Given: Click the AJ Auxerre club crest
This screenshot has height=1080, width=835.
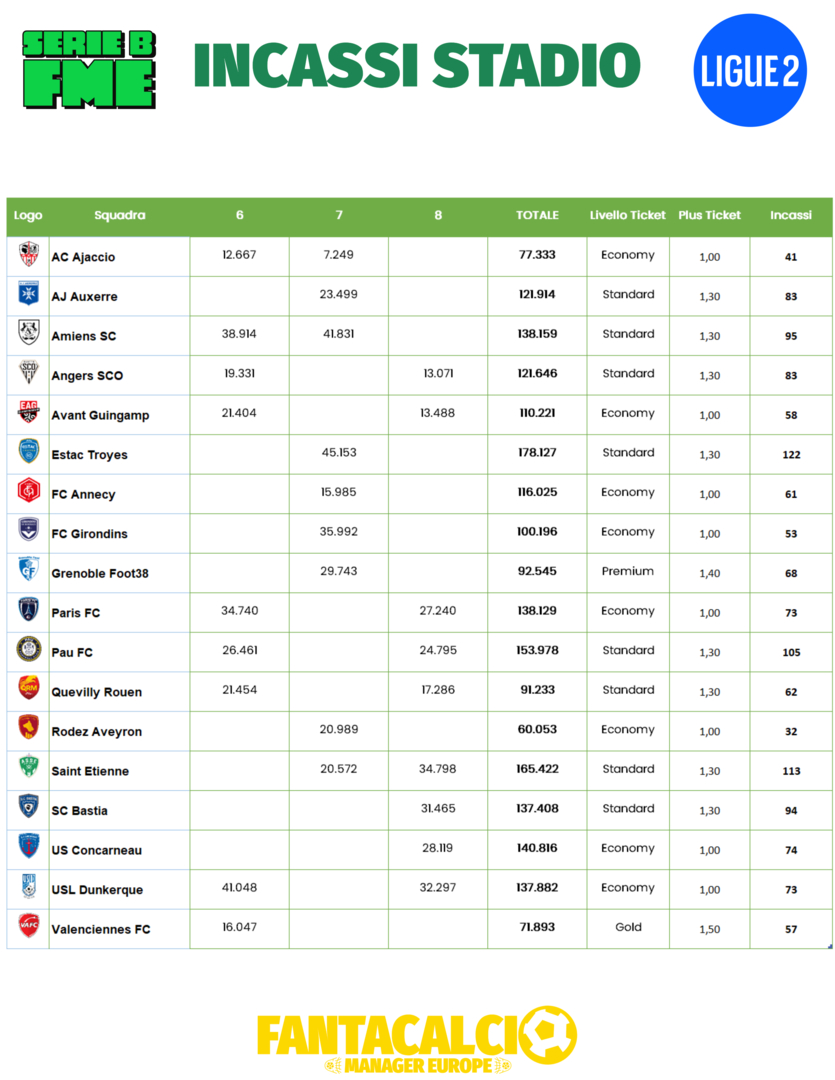Looking at the screenshot, I should click(x=28, y=294).
